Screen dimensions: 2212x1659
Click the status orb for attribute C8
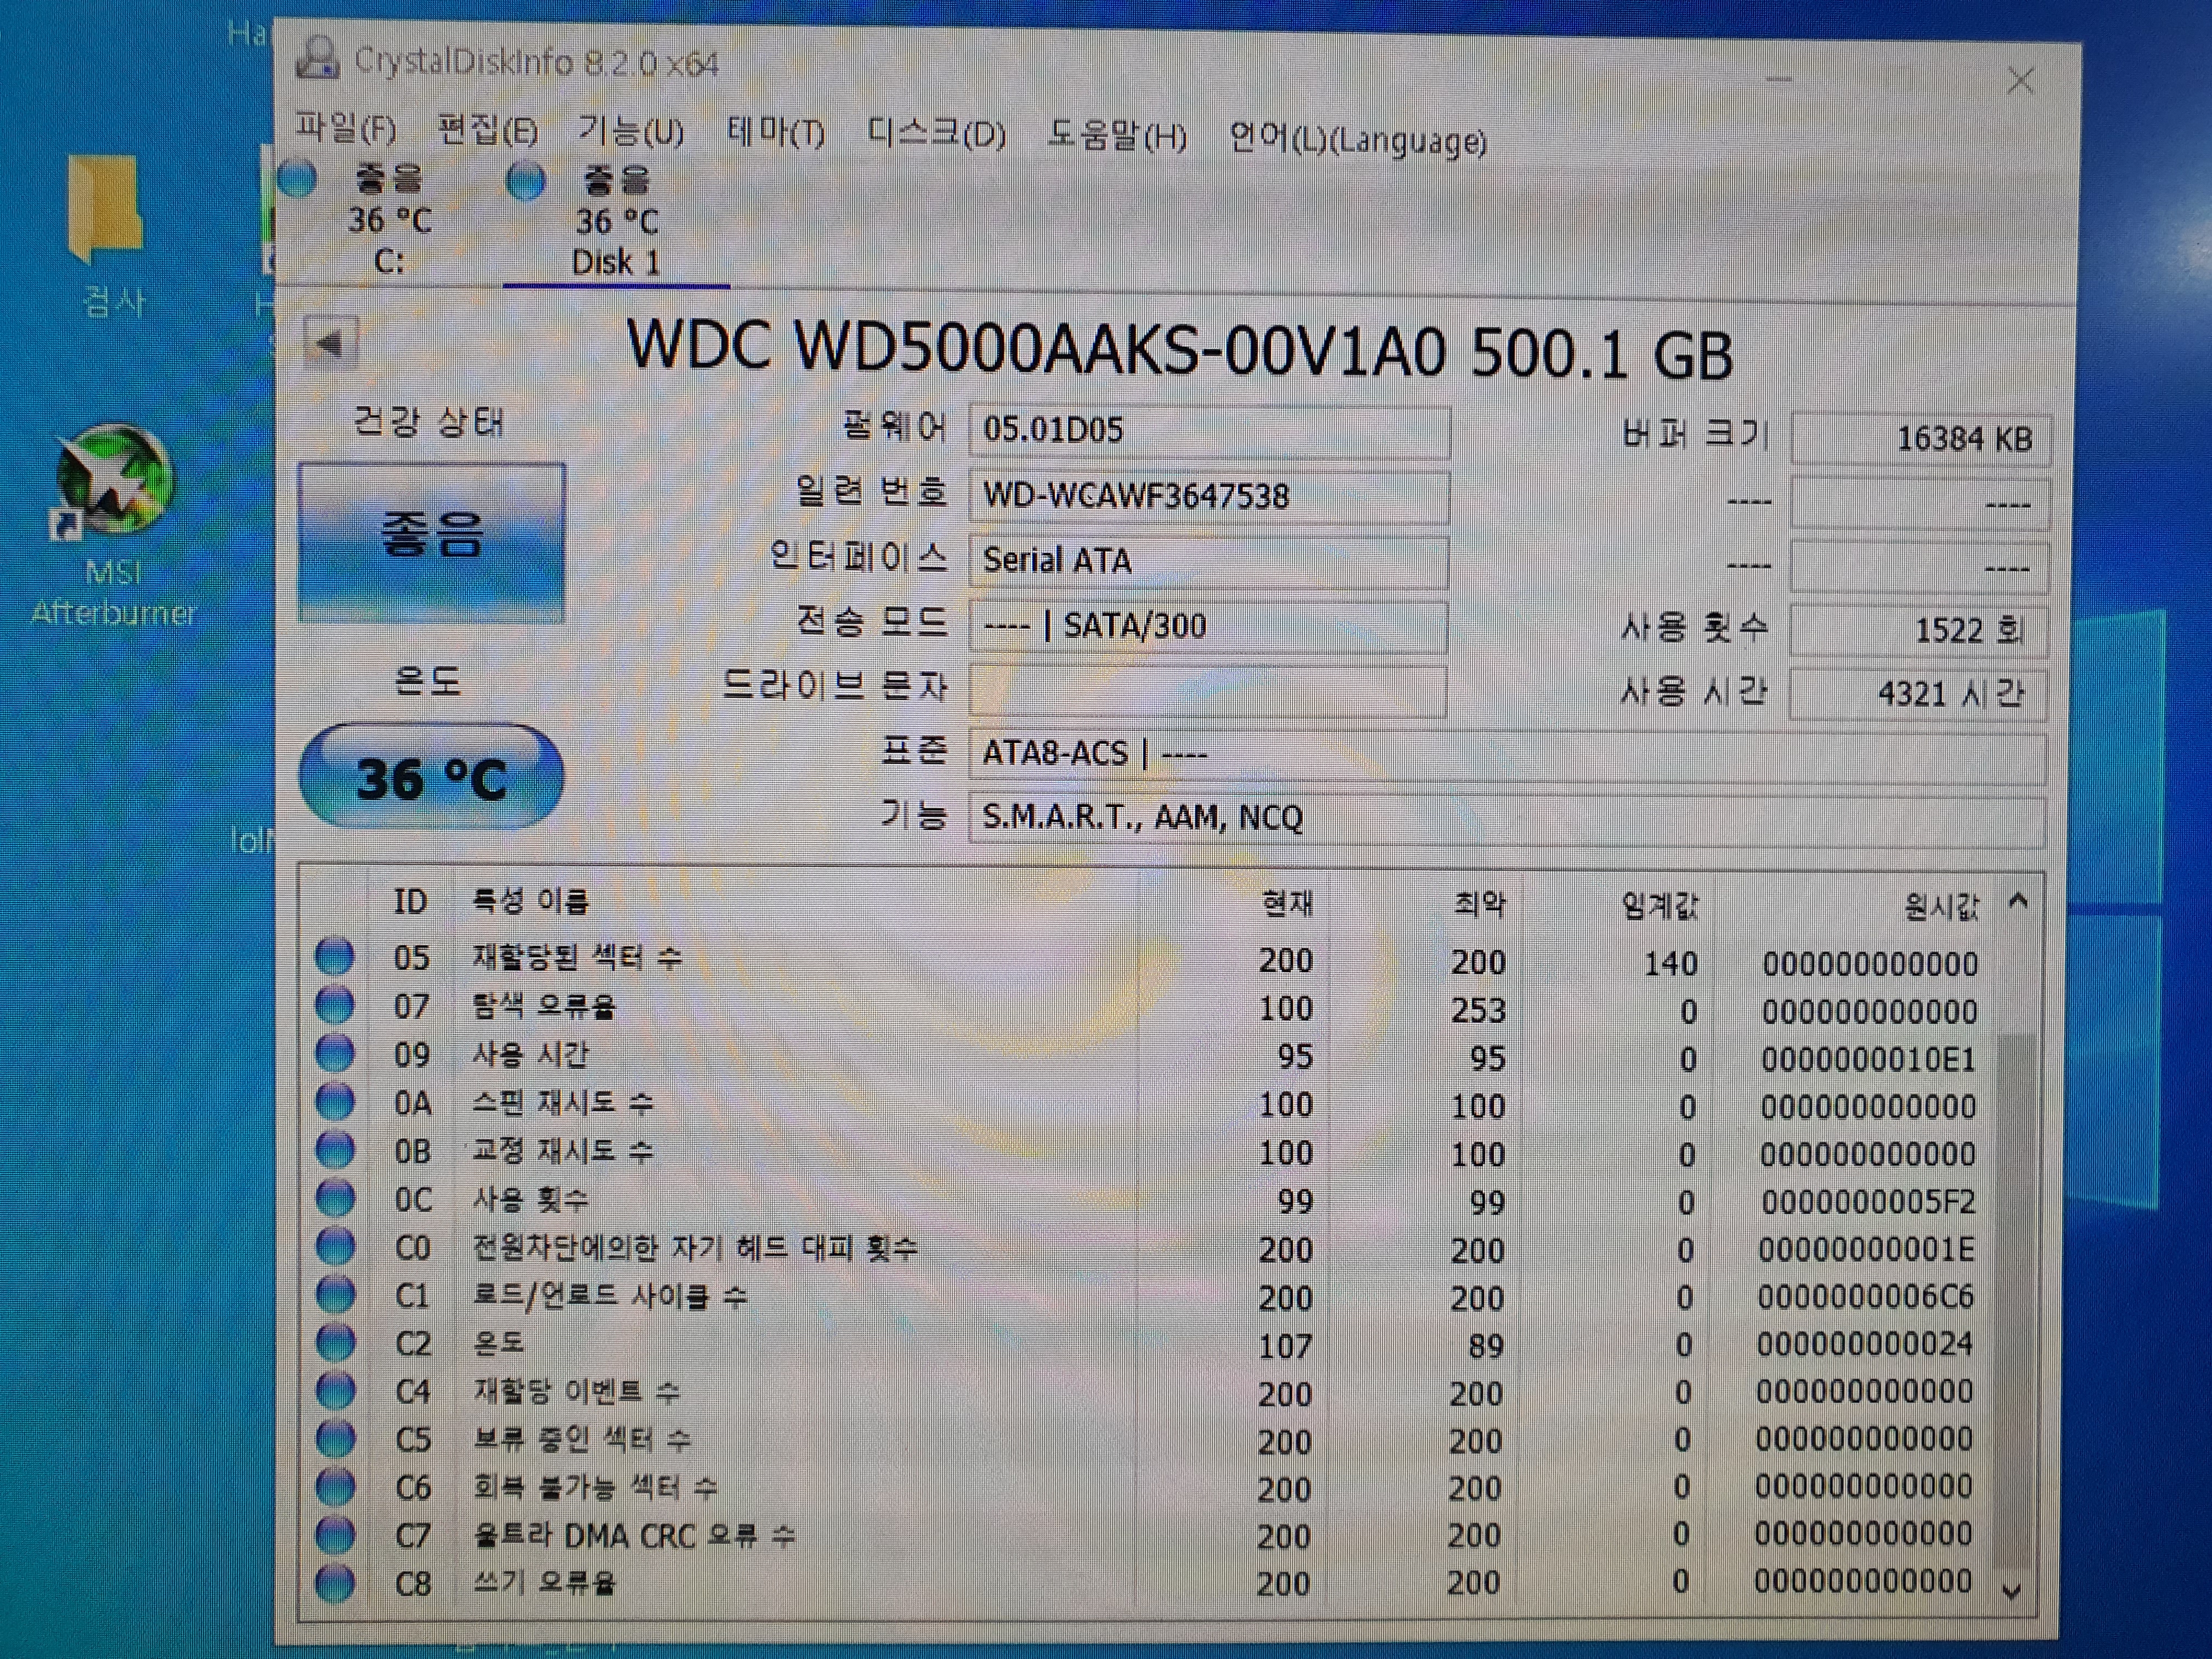point(334,1582)
